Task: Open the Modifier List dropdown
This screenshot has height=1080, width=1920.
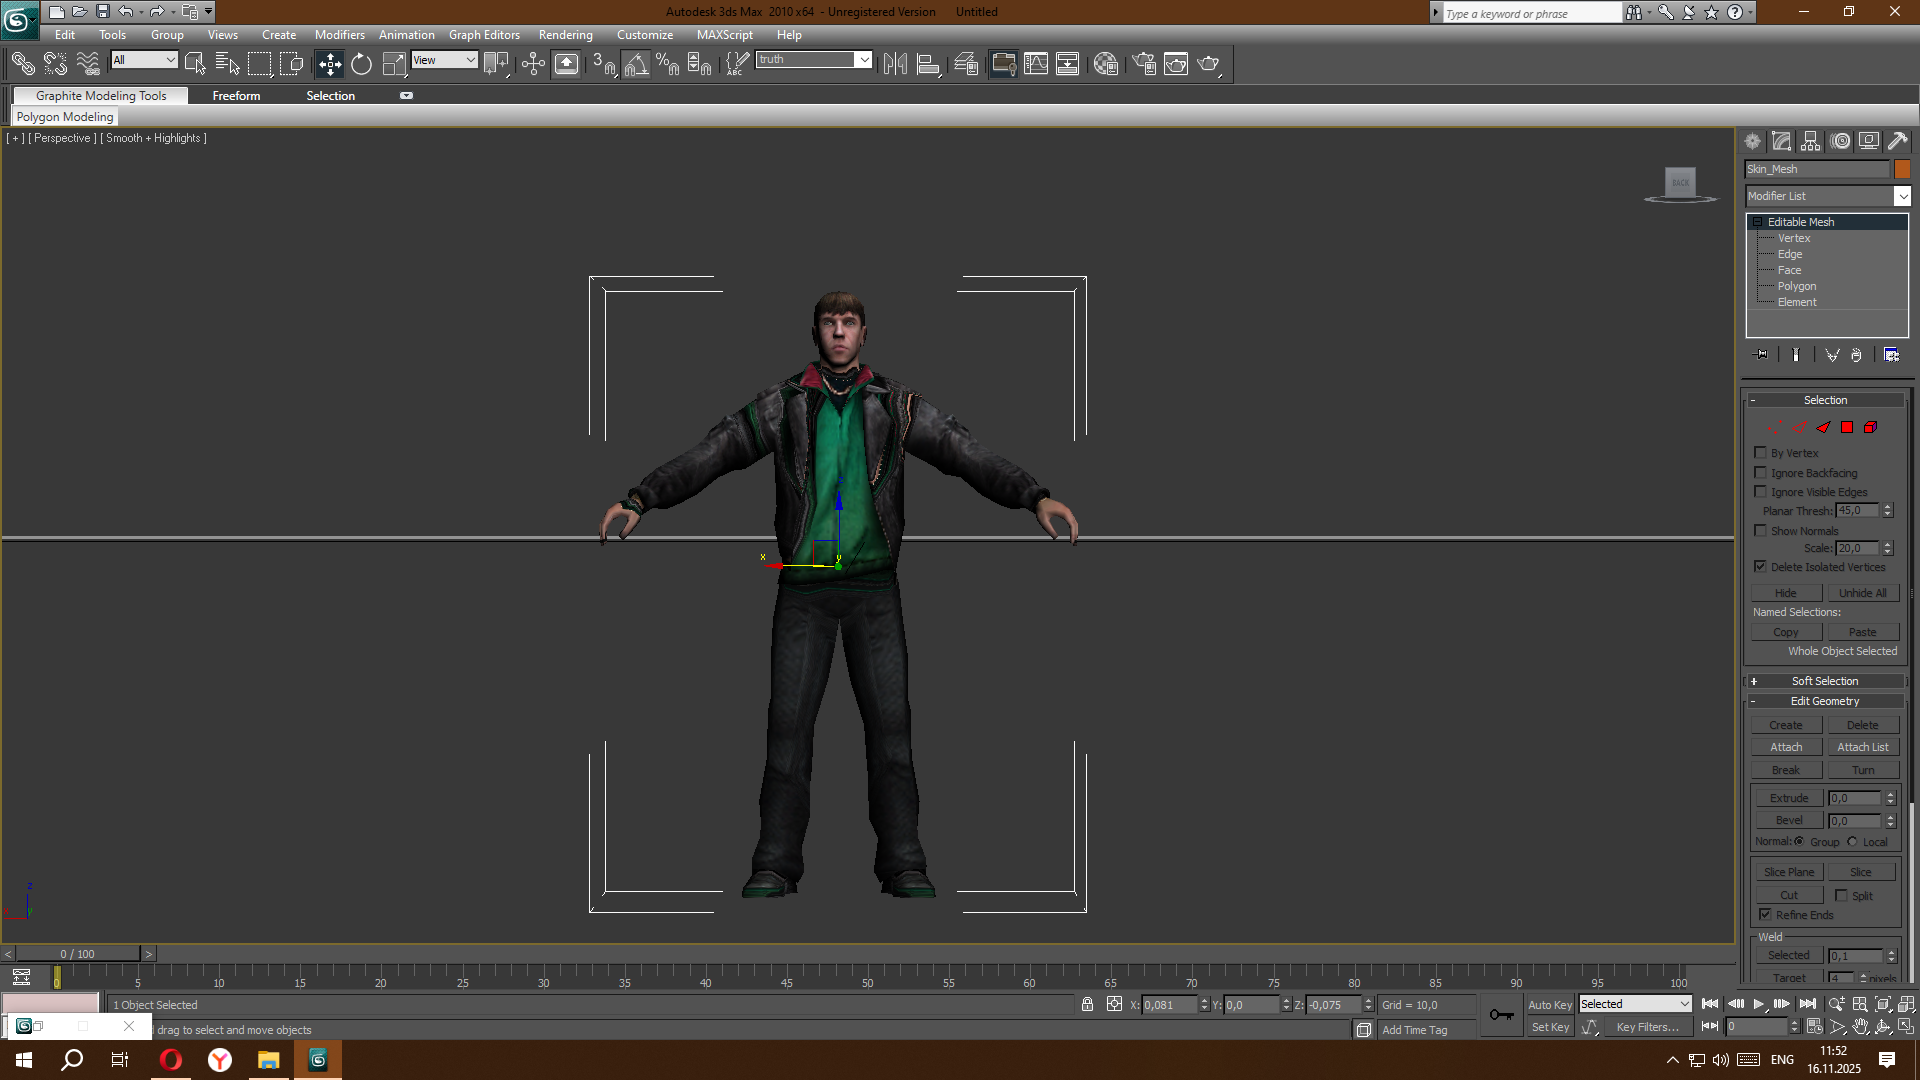Action: (1902, 196)
